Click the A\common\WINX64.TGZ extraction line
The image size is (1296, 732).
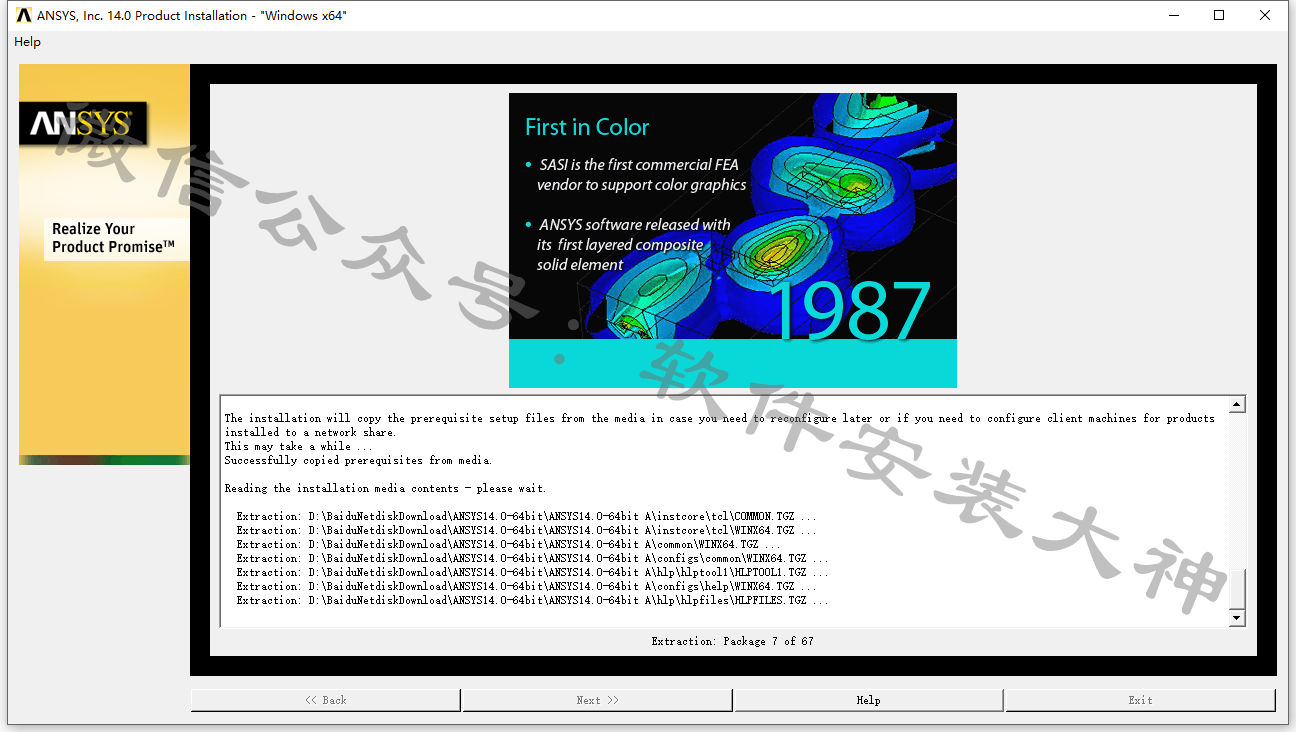(x=508, y=544)
